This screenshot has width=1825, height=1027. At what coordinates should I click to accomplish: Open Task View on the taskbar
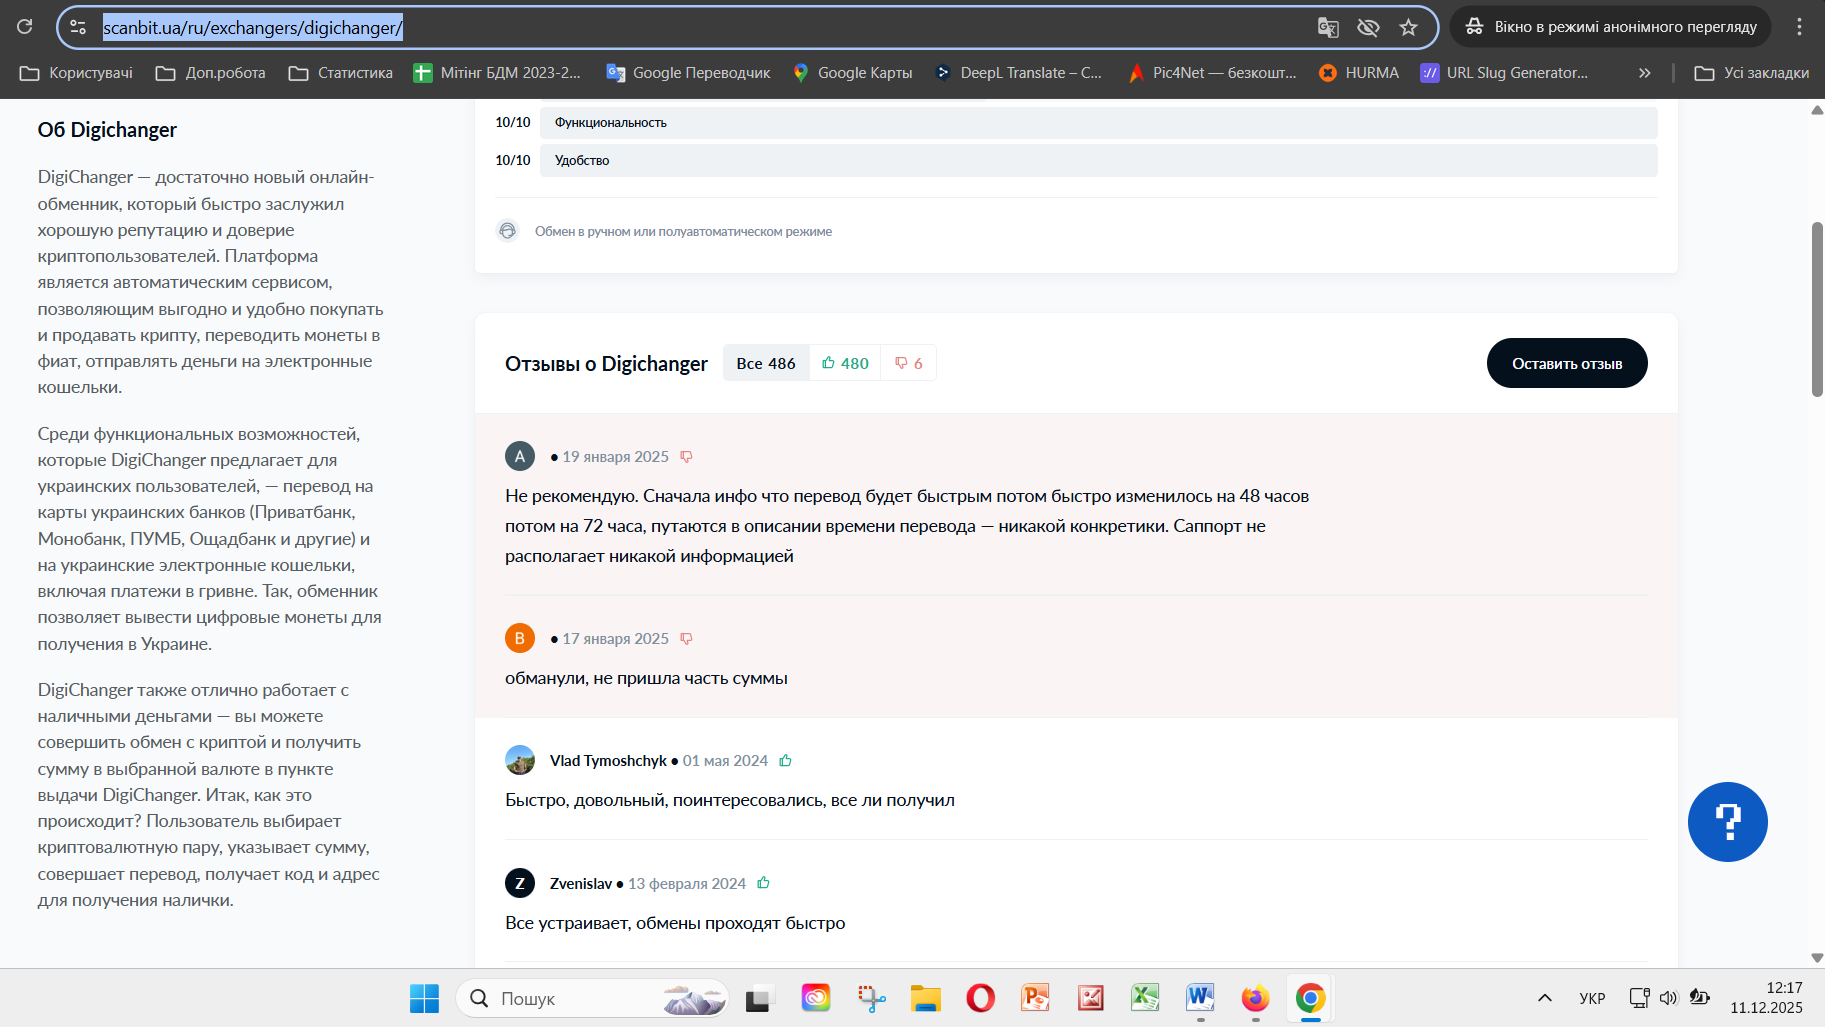coord(761,998)
